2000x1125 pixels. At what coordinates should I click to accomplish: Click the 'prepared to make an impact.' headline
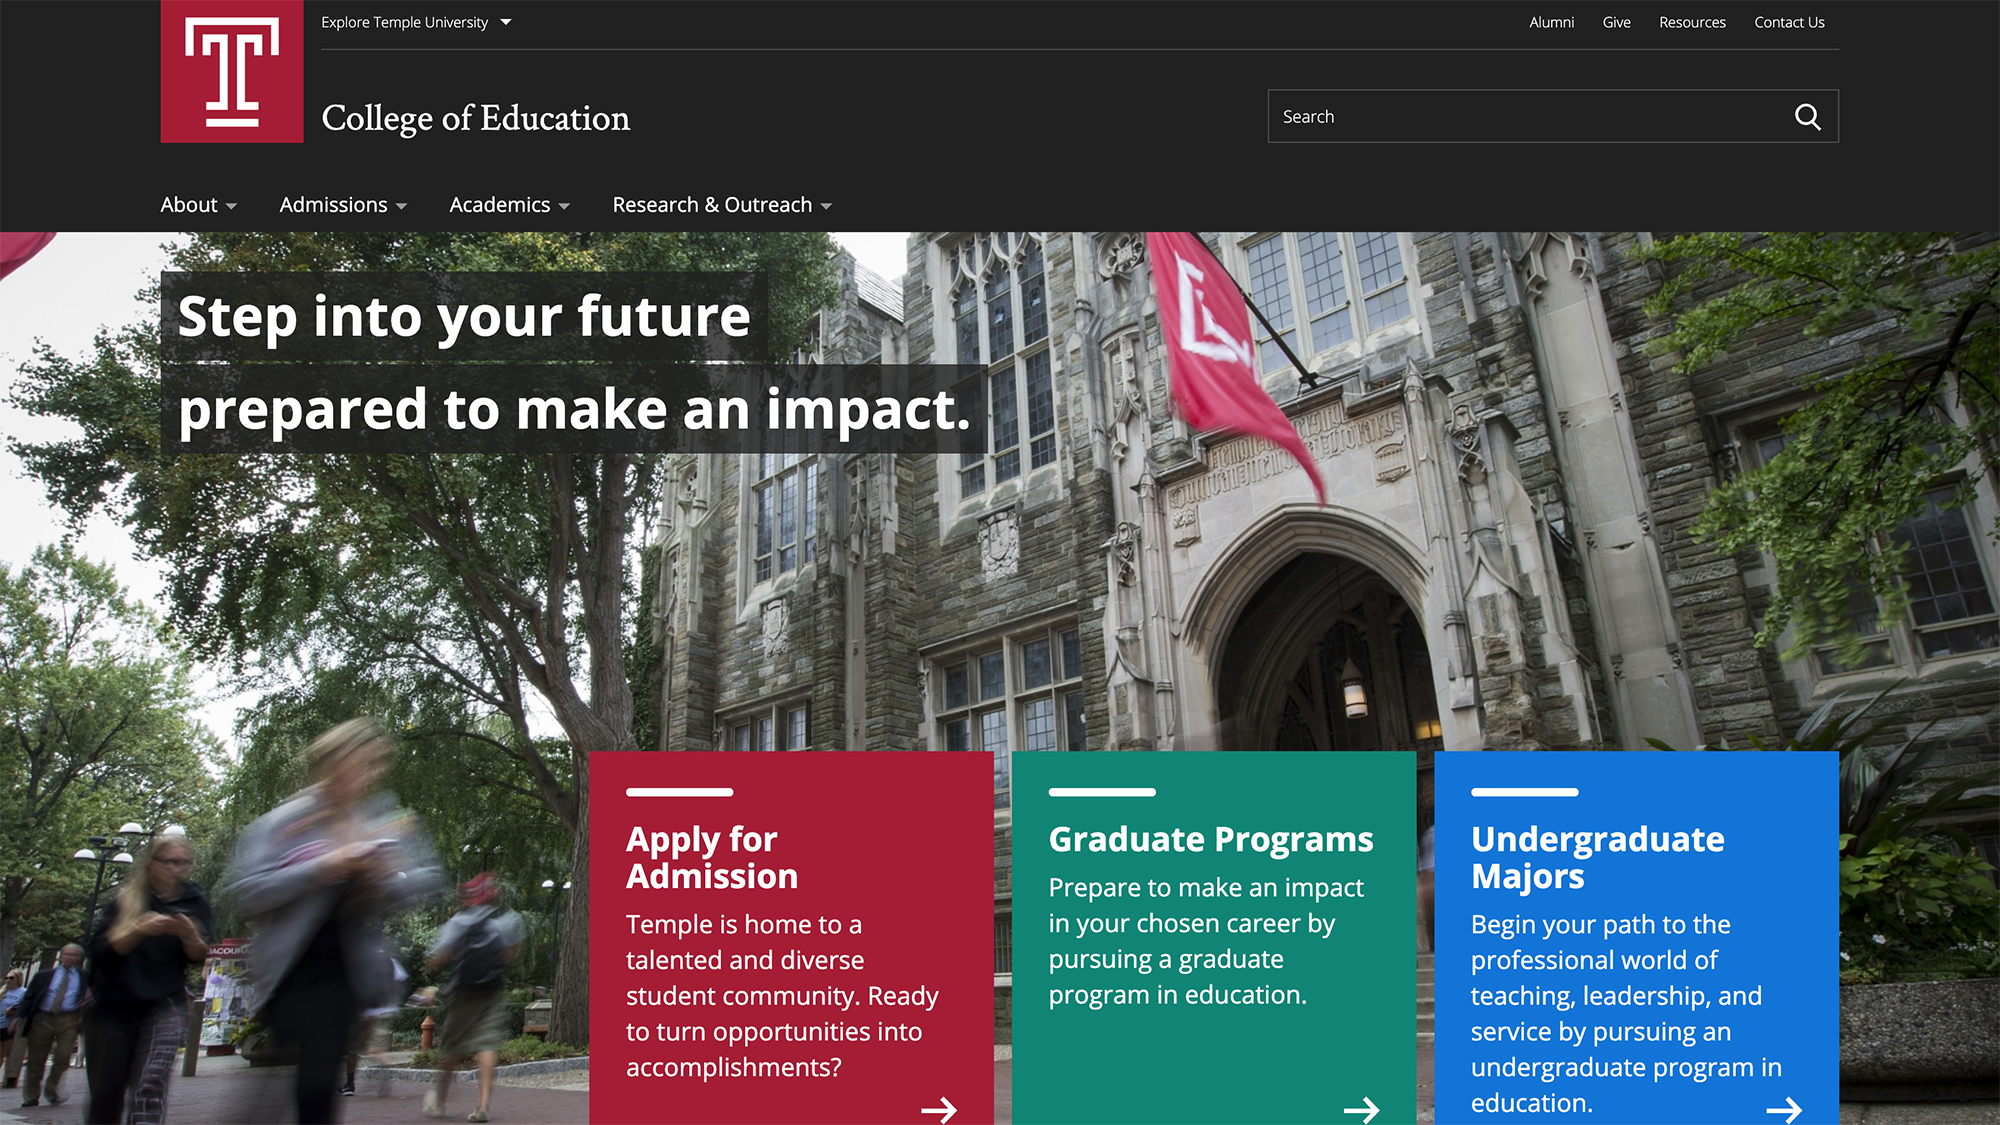[574, 409]
